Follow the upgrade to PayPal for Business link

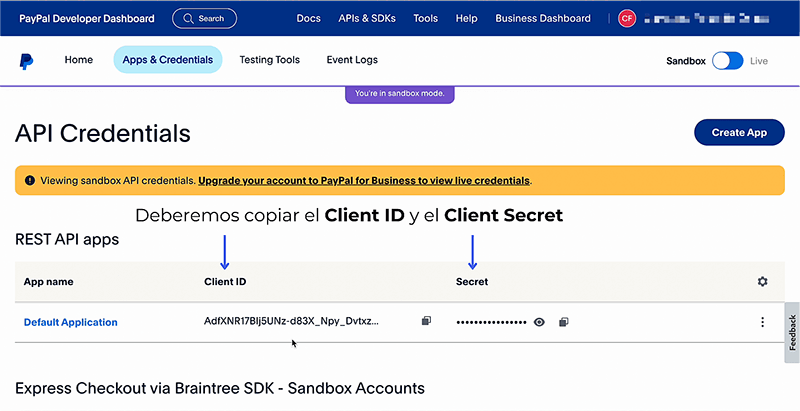[x=364, y=181]
